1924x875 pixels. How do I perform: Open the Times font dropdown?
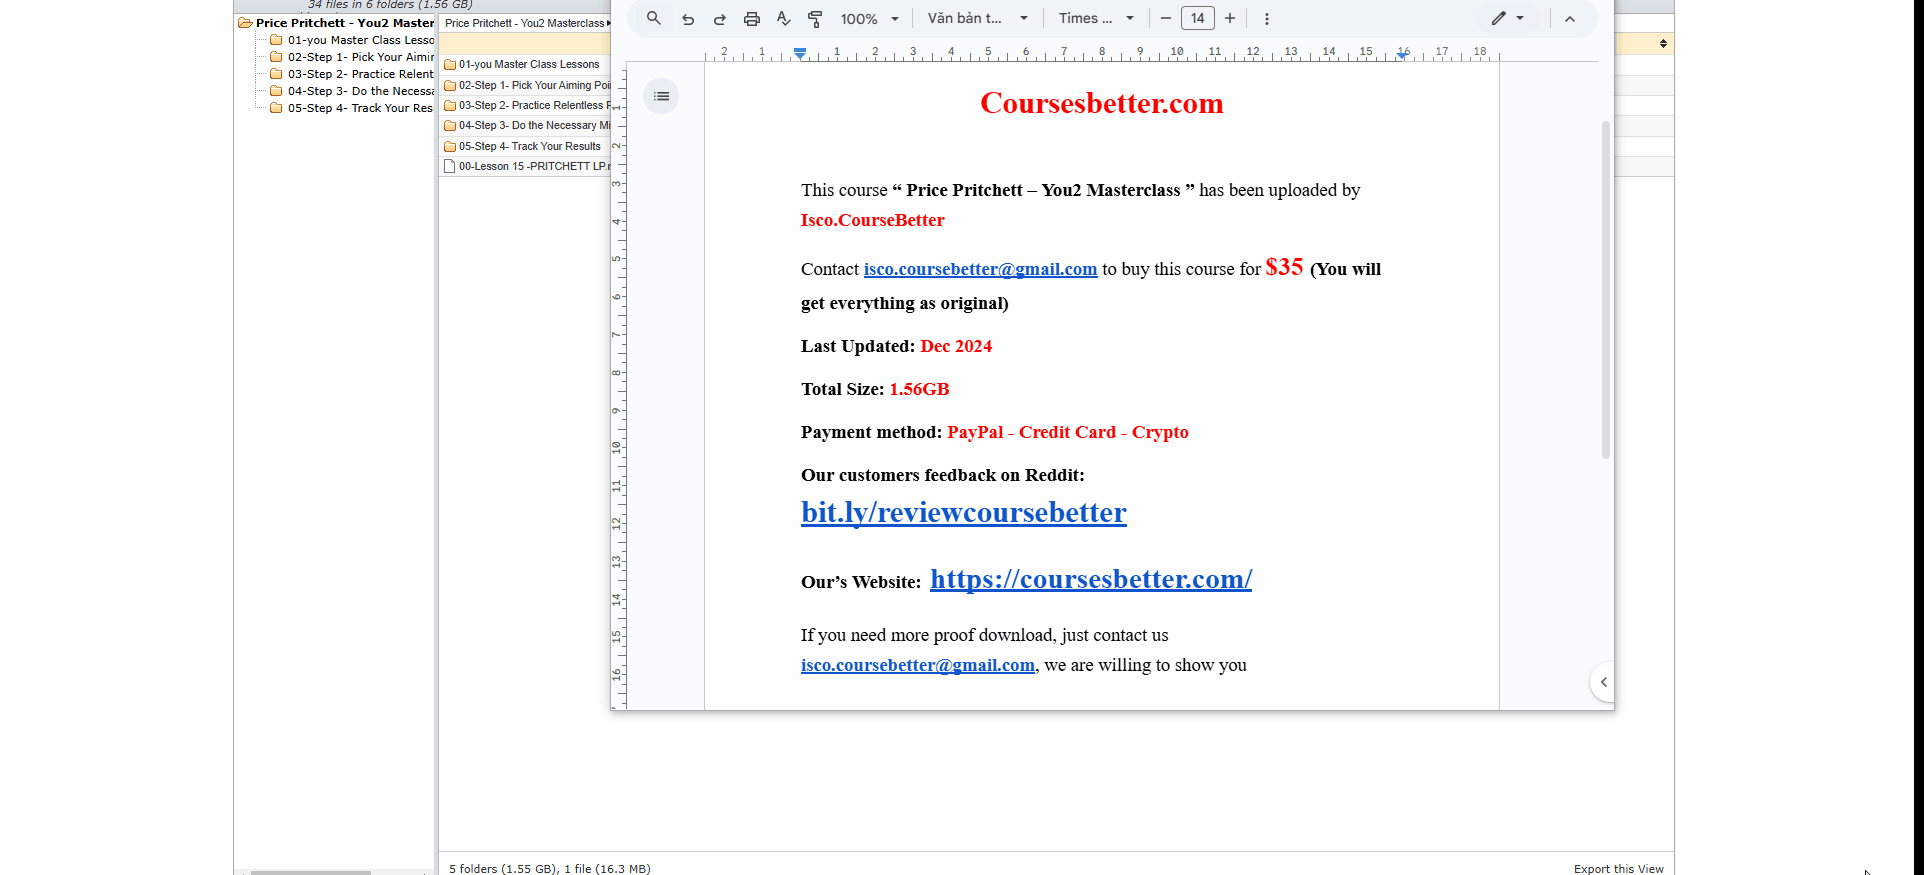pyautogui.click(x=1096, y=18)
